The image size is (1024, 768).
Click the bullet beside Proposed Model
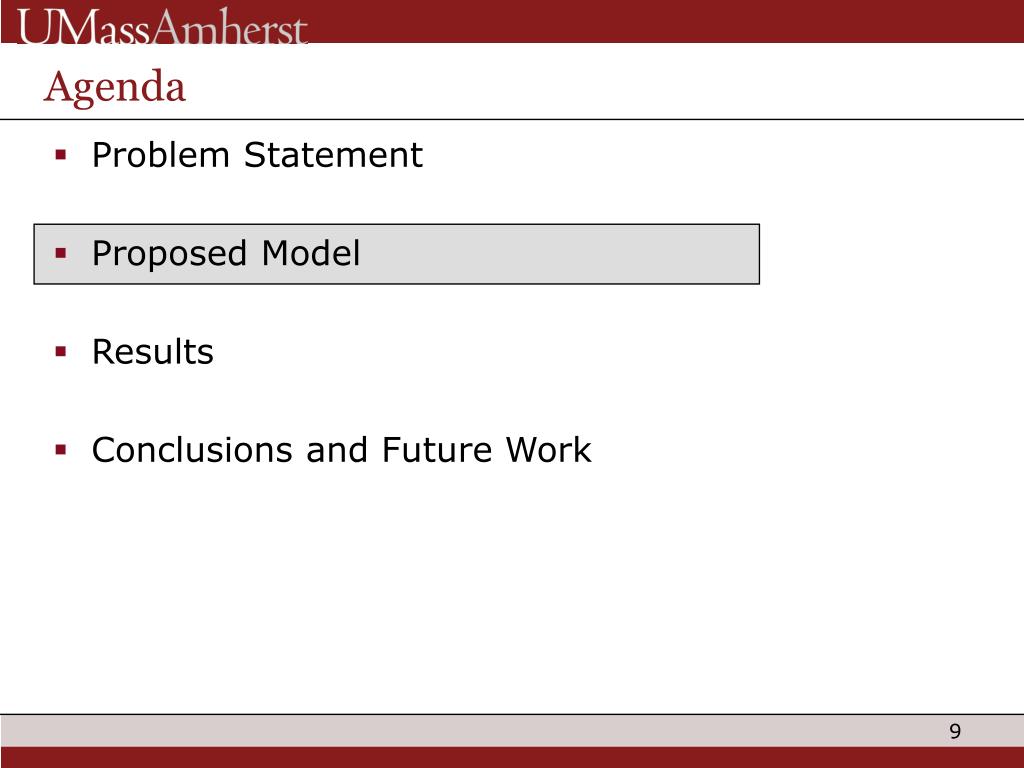[x=61, y=253]
